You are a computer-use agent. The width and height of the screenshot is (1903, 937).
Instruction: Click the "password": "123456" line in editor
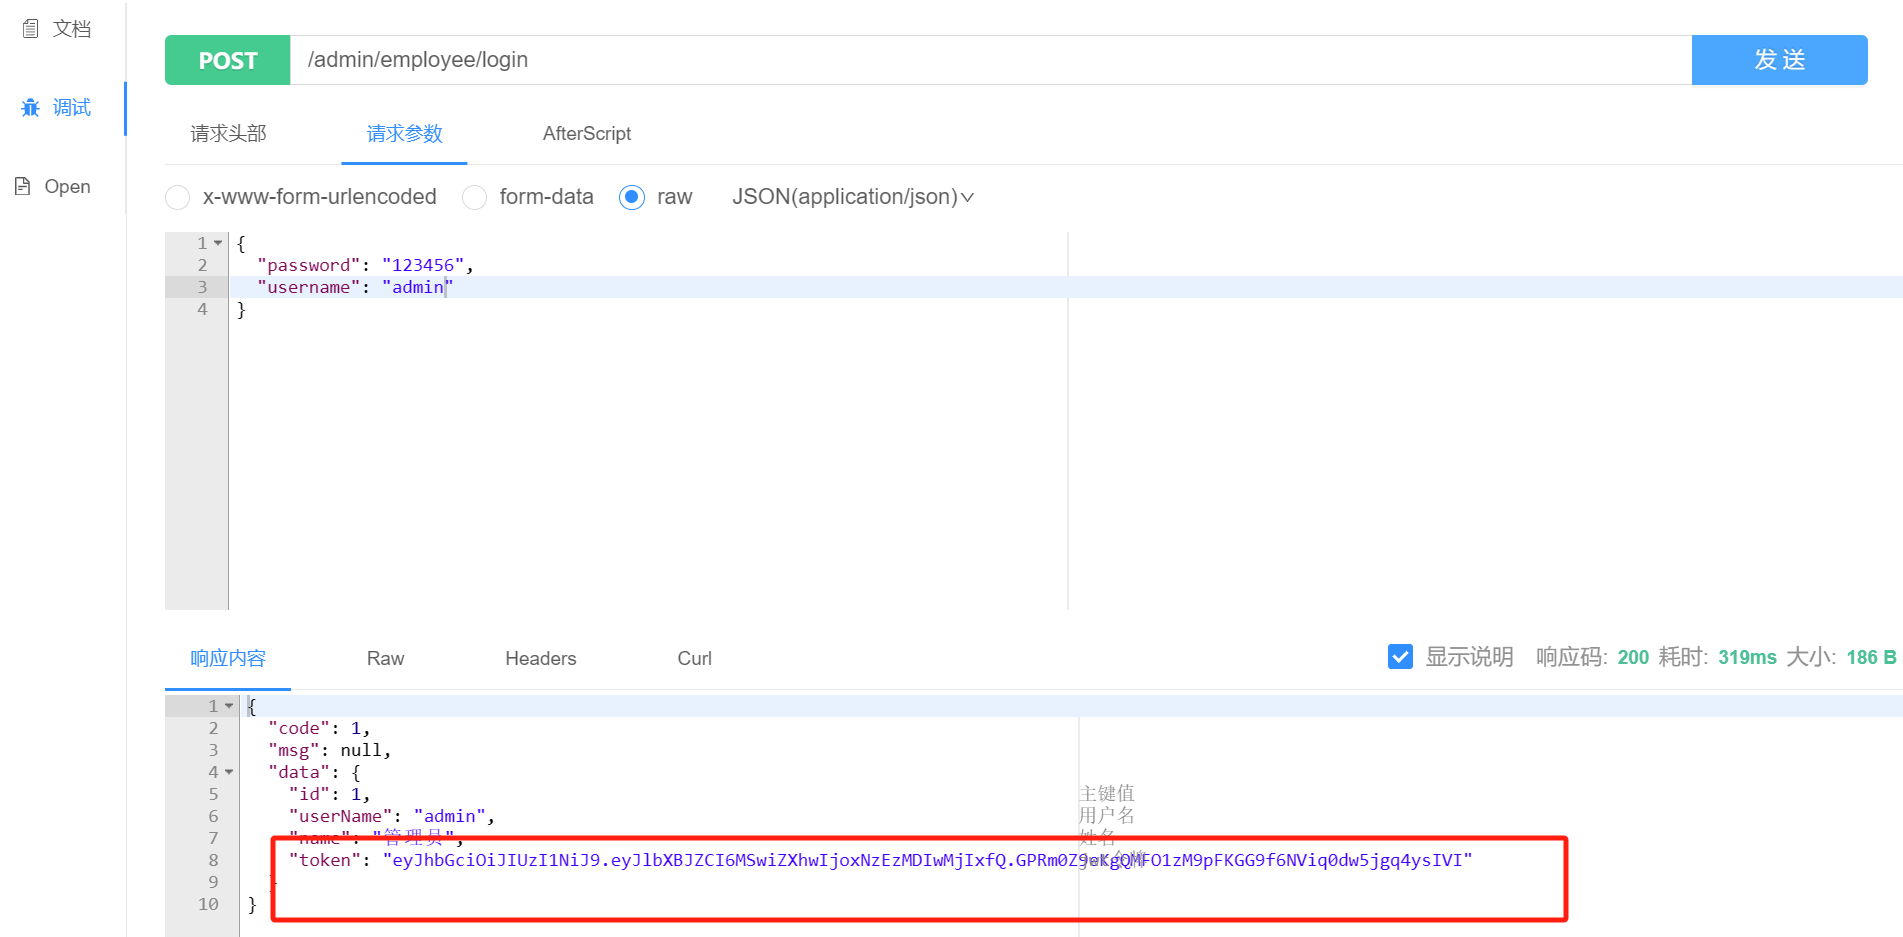(x=365, y=265)
